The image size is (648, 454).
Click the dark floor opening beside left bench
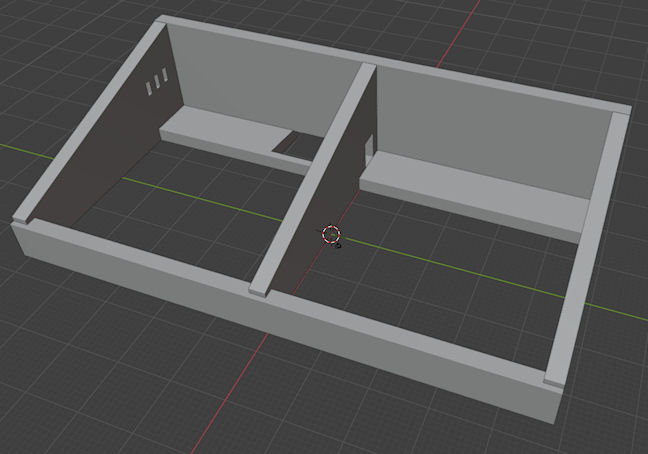click(292, 147)
